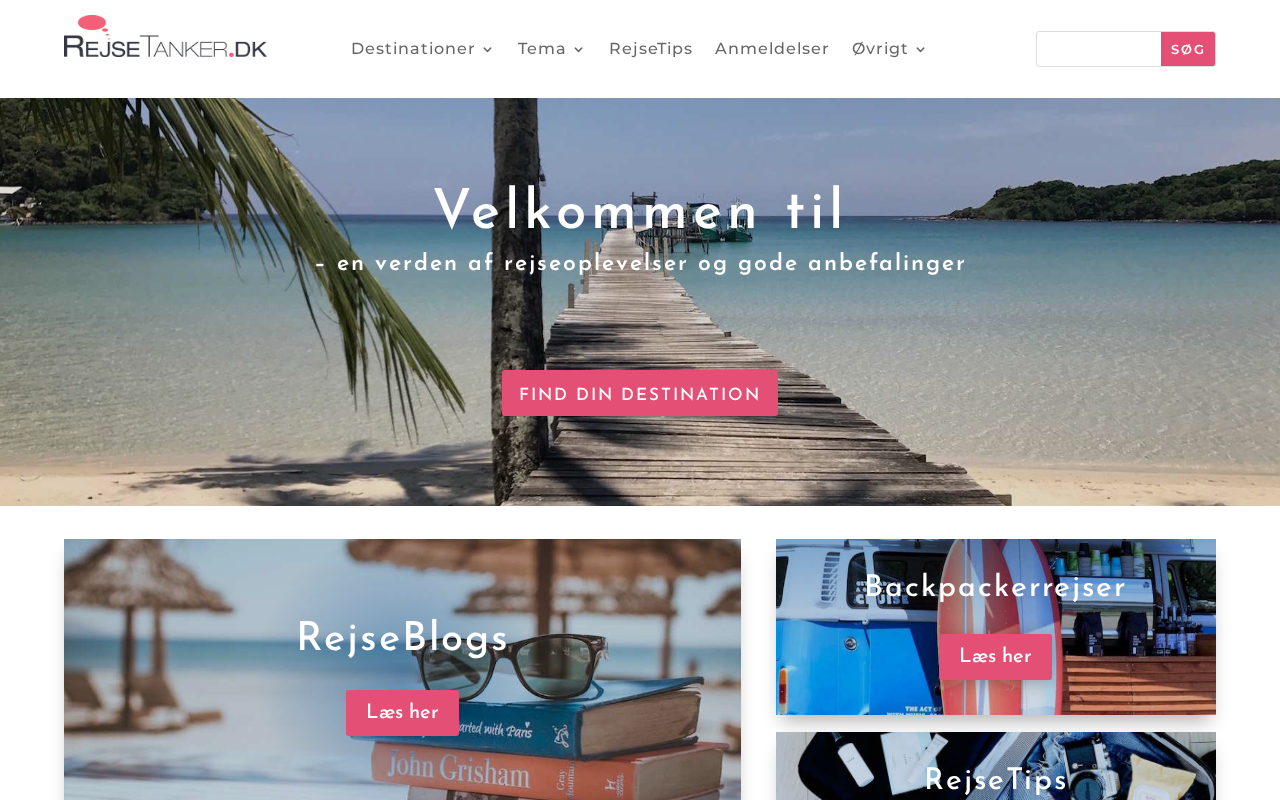Click the pink SØG search button

1188,49
